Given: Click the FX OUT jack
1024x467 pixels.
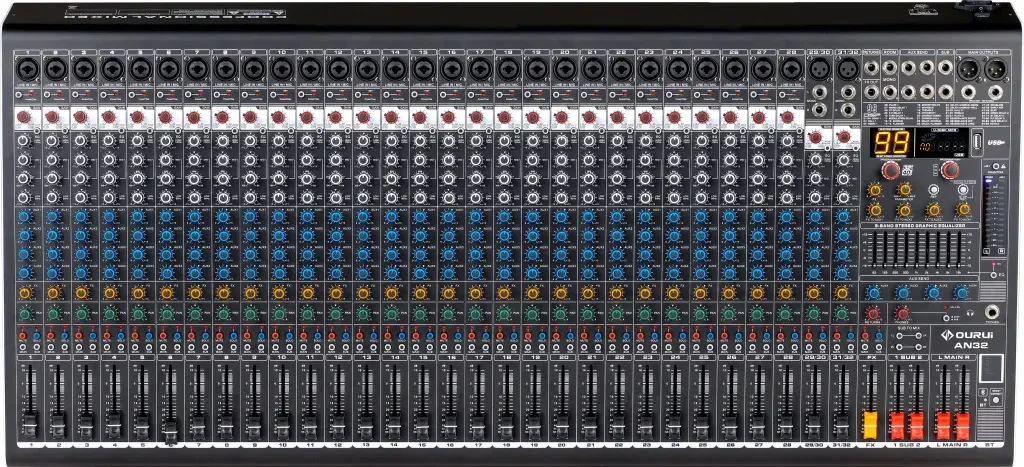Looking at the screenshot, I should click(872, 91).
